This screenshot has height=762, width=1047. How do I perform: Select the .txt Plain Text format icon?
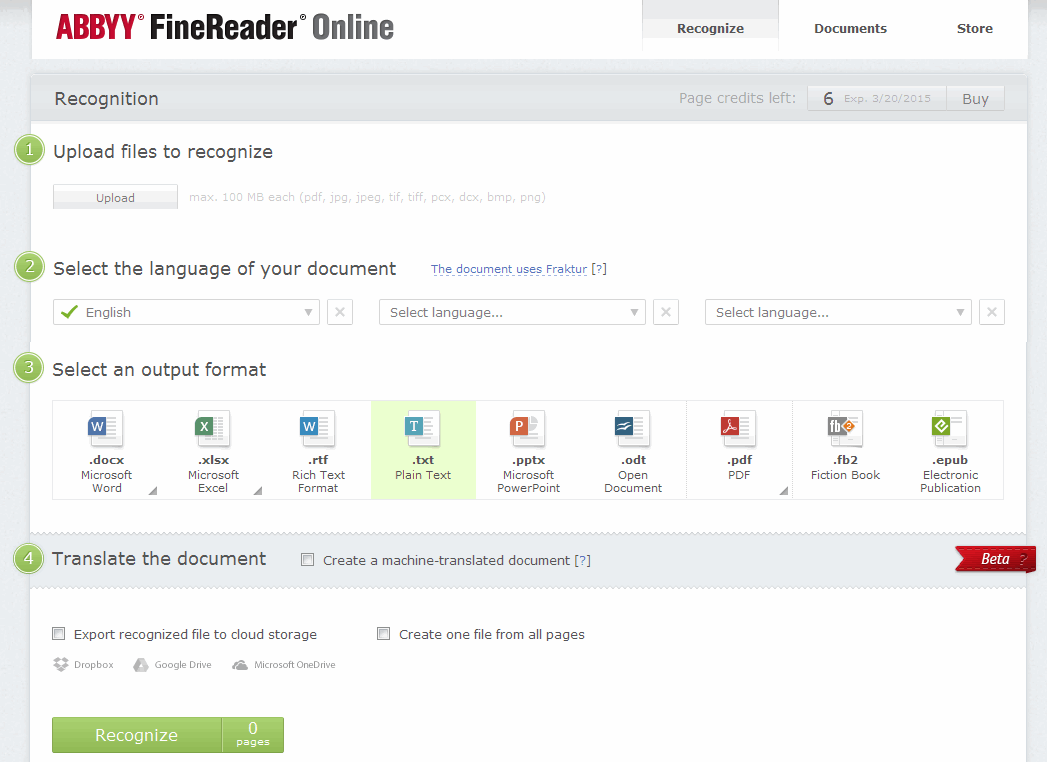coord(423,428)
